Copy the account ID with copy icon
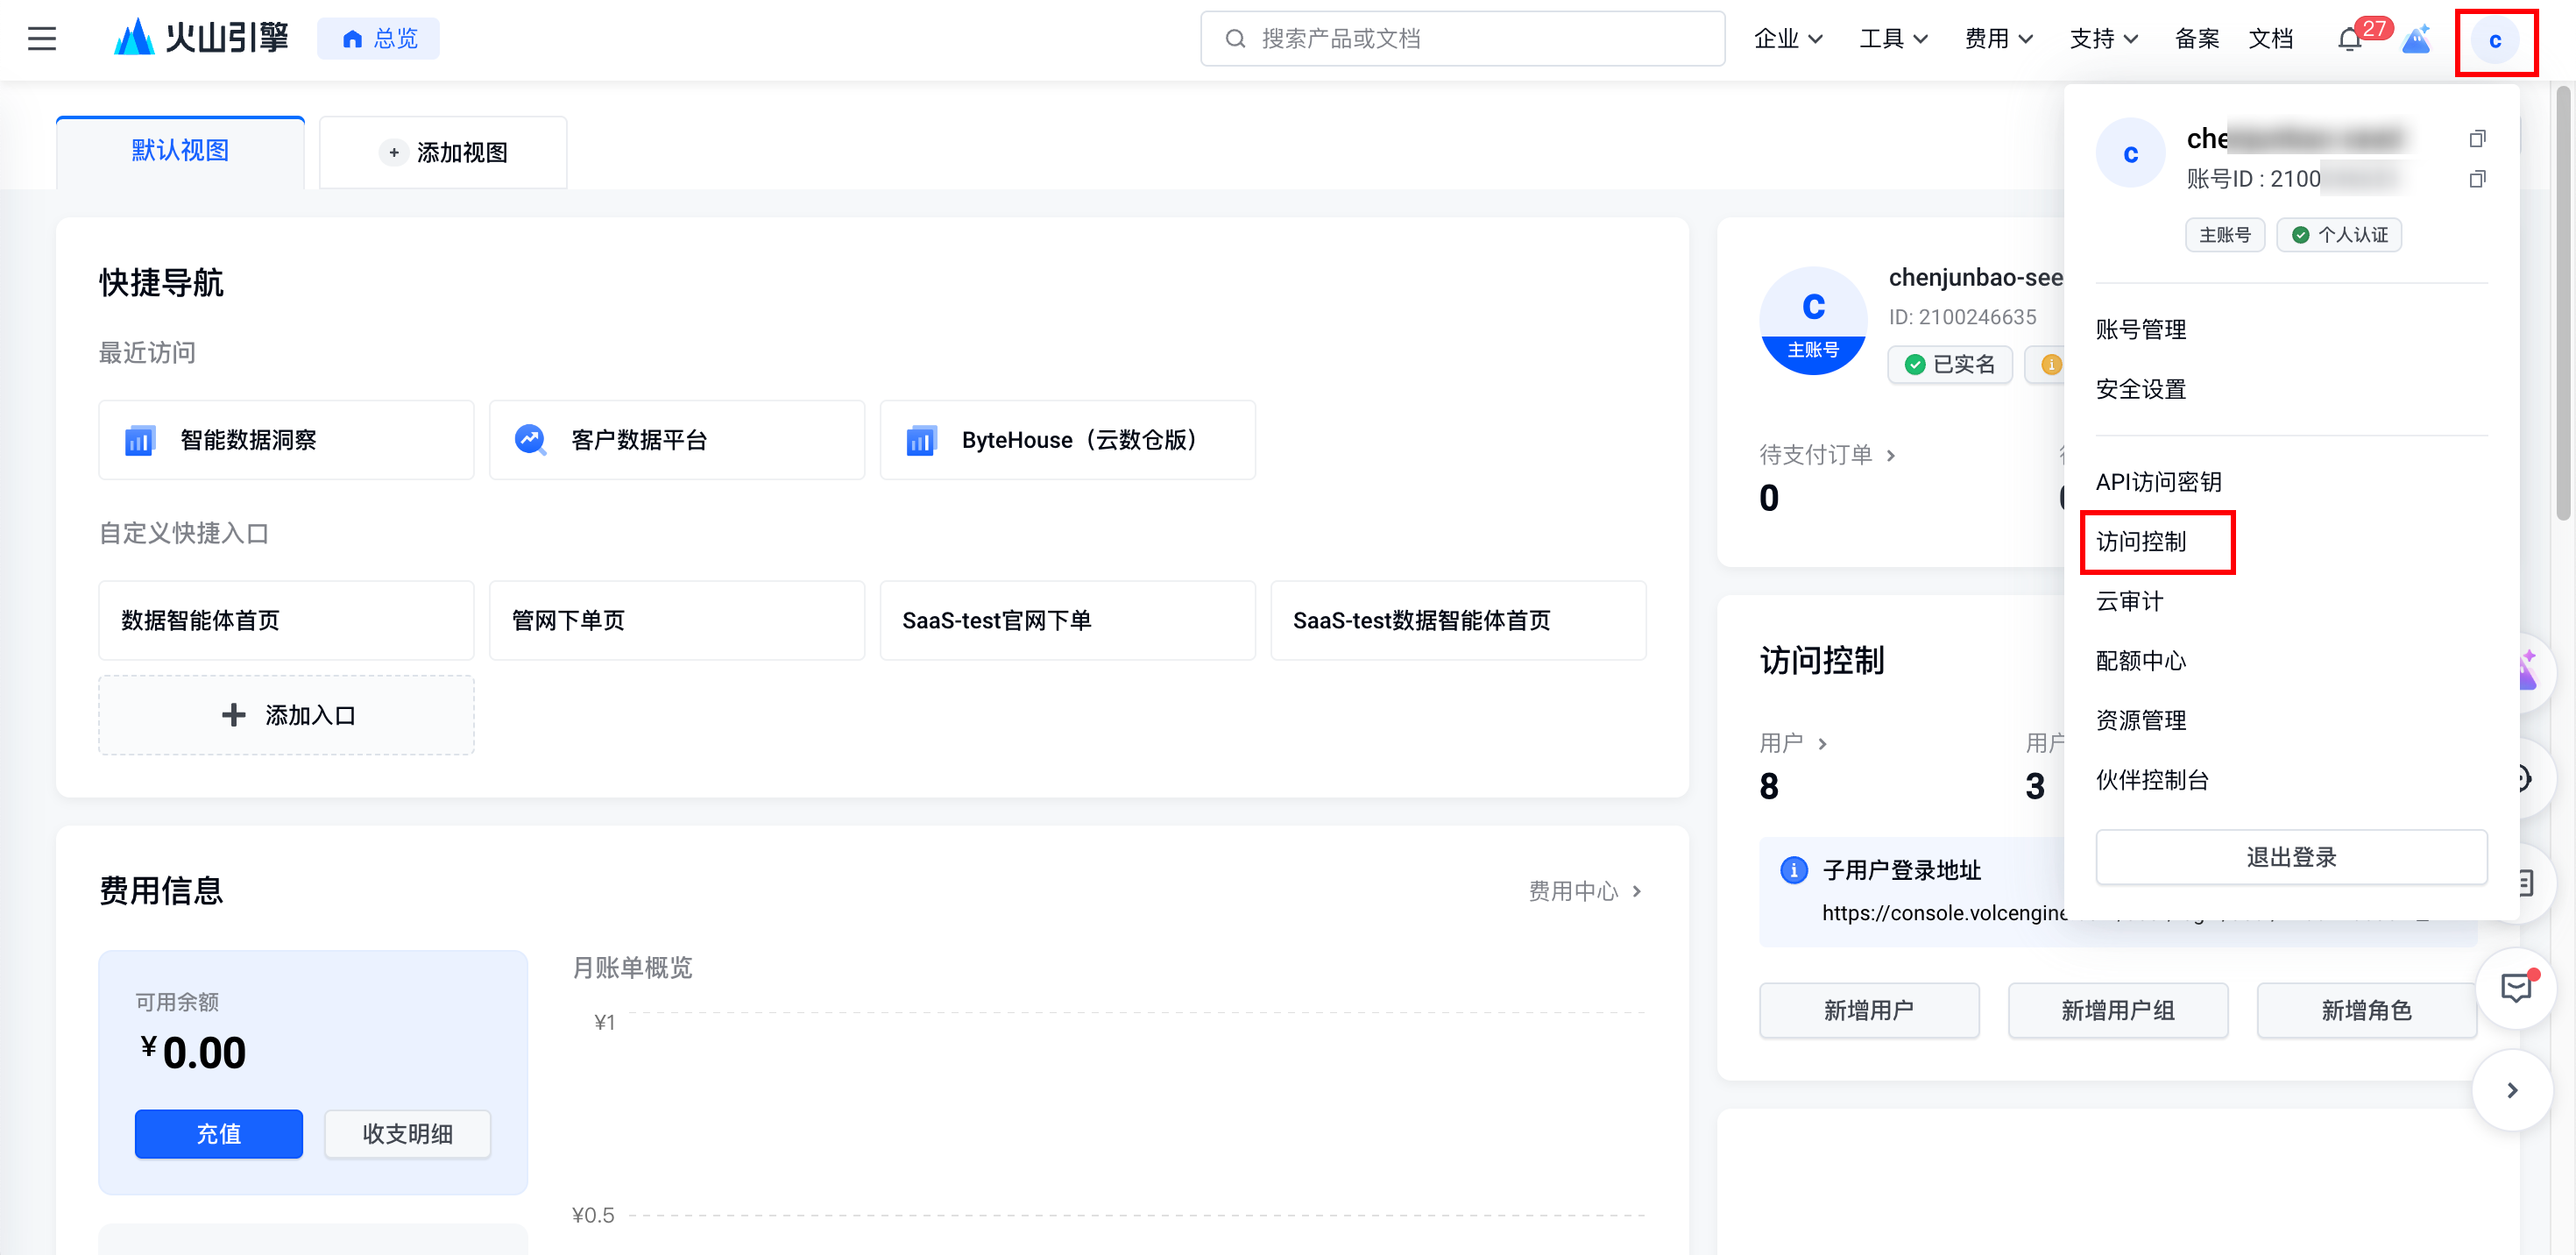 point(2476,179)
